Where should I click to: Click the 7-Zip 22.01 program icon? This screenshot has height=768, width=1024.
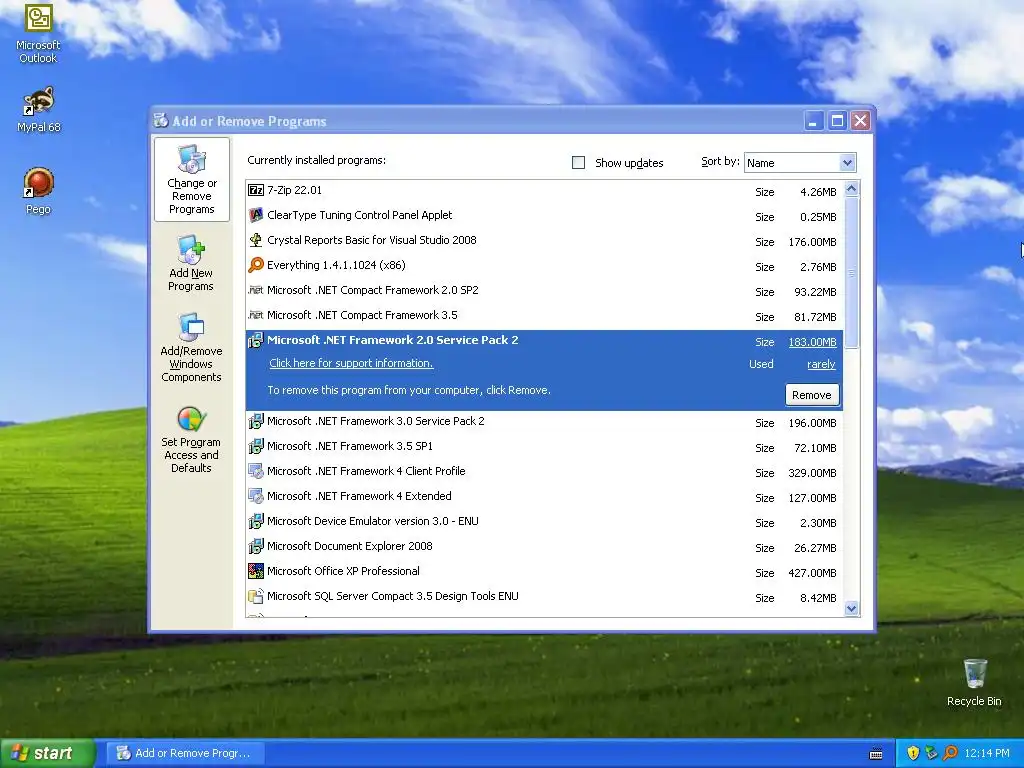[256, 190]
